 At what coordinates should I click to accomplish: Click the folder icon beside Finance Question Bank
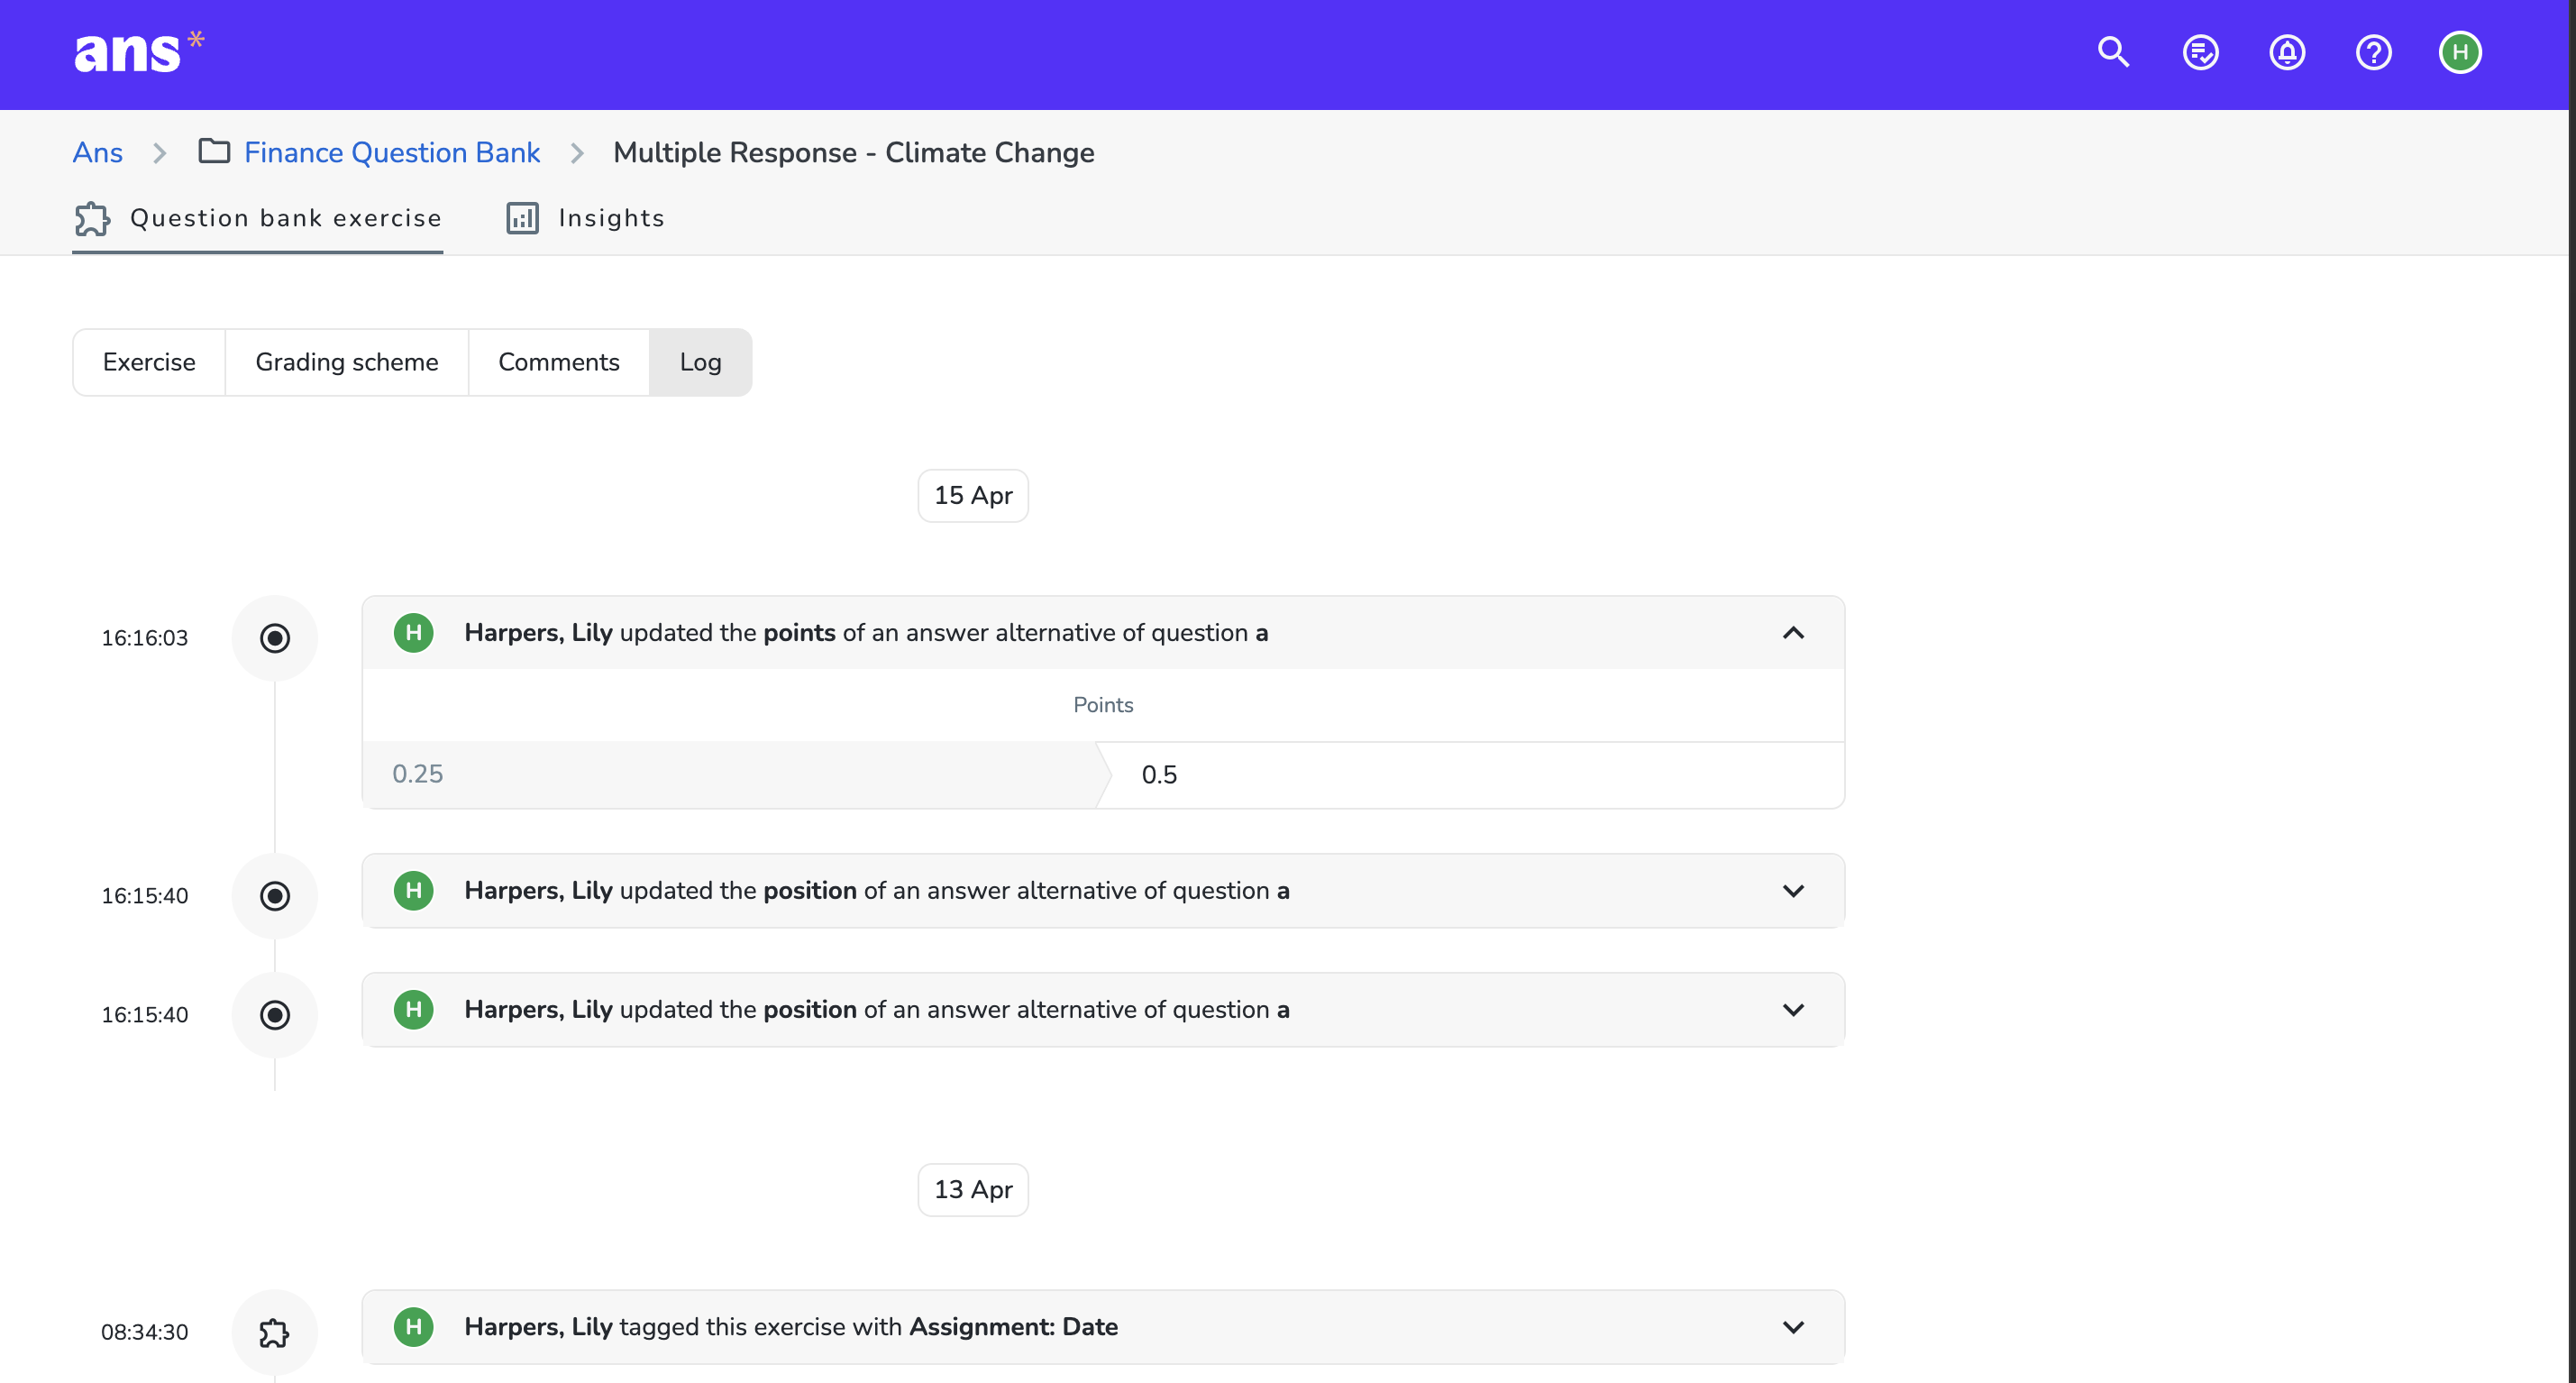coord(214,151)
